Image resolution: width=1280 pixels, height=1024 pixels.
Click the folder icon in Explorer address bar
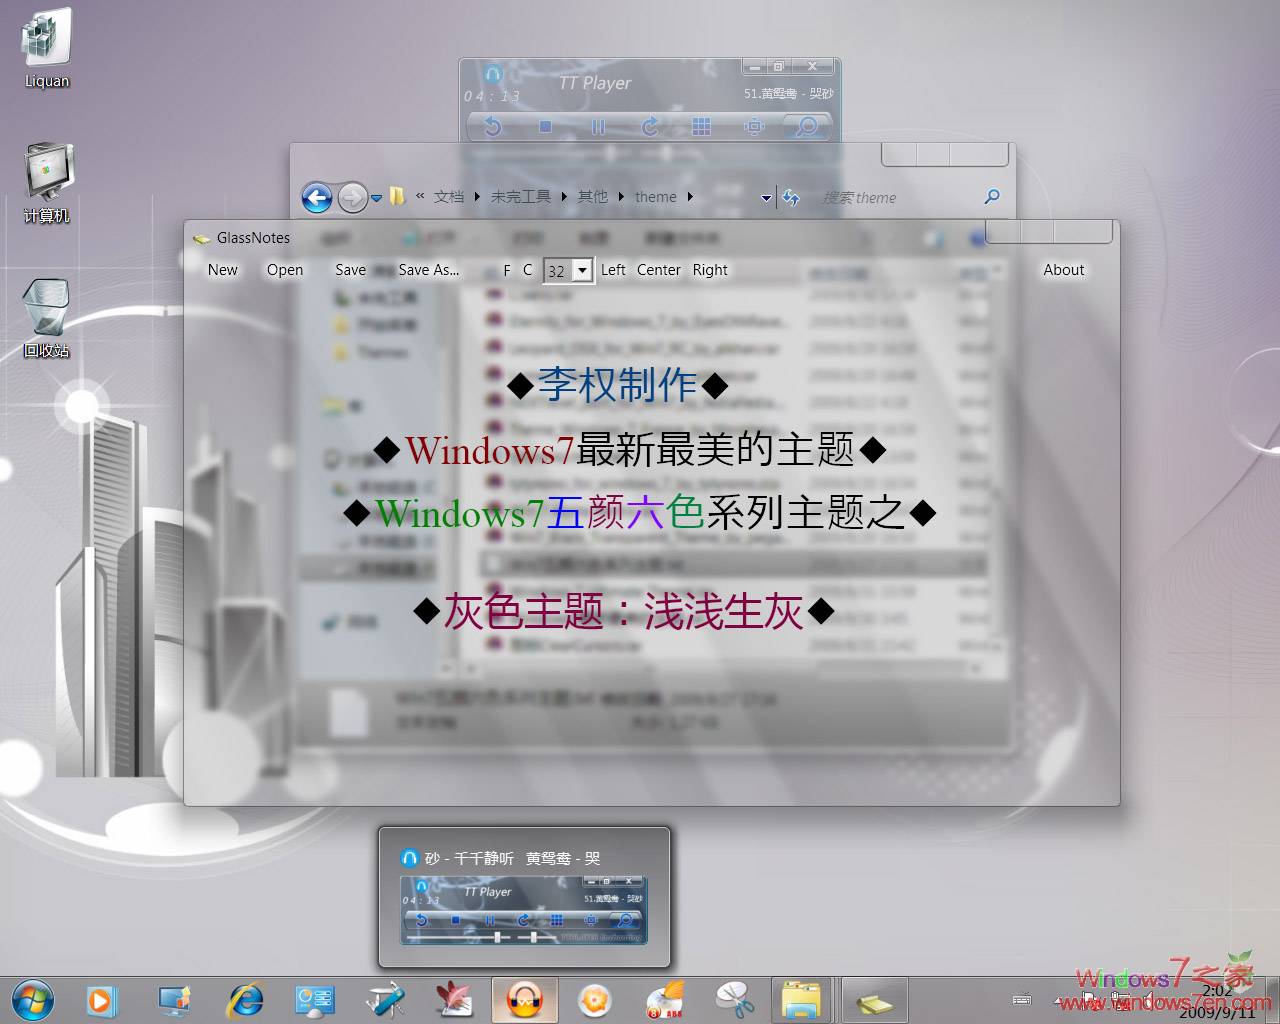(x=397, y=196)
